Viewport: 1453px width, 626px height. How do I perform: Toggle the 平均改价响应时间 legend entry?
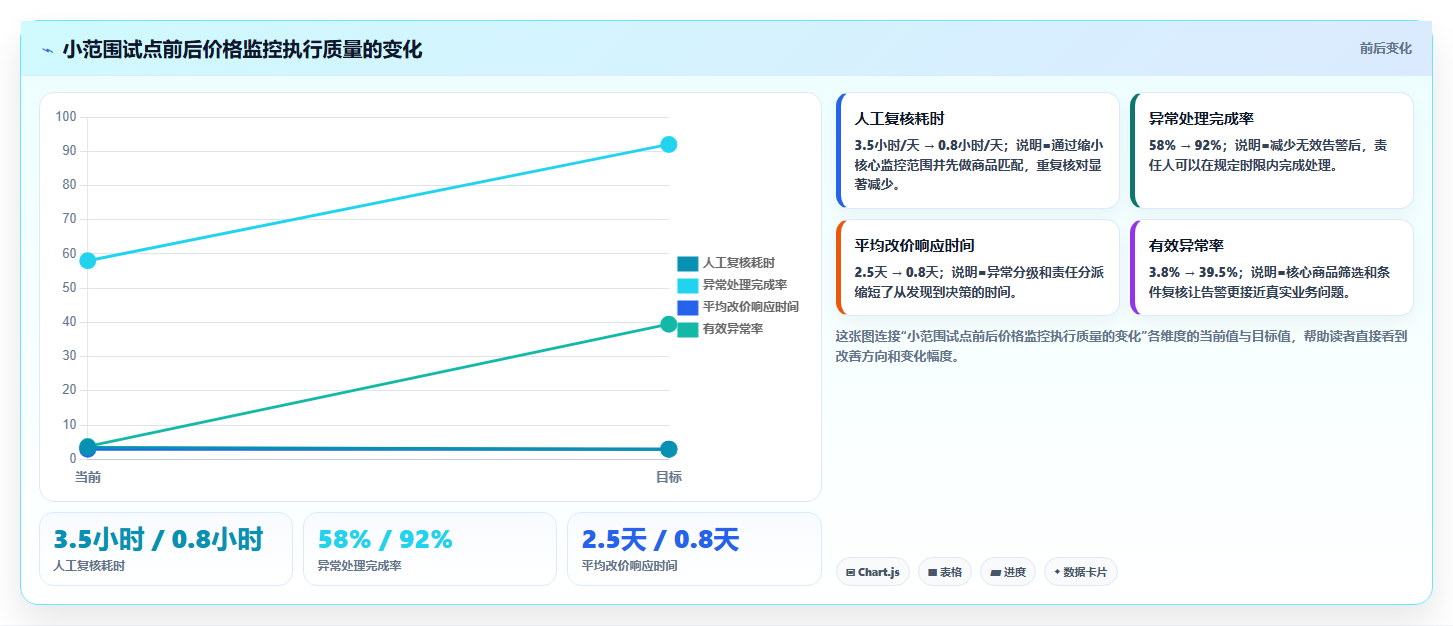tap(738, 307)
